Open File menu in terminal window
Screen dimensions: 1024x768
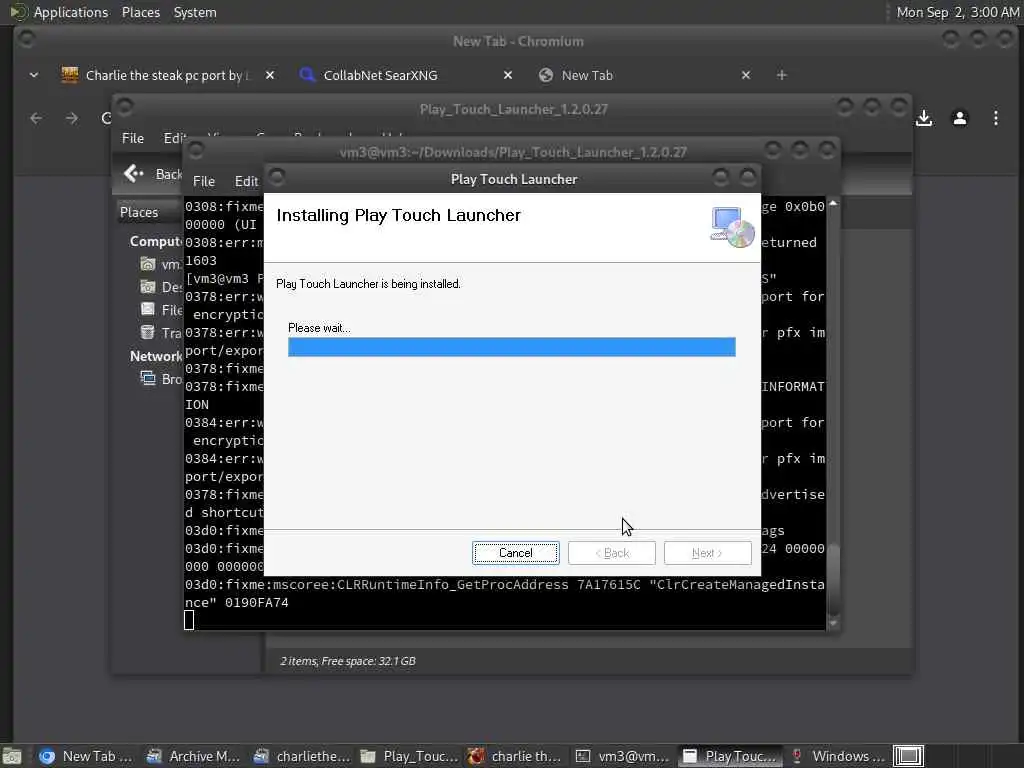point(204,182)
